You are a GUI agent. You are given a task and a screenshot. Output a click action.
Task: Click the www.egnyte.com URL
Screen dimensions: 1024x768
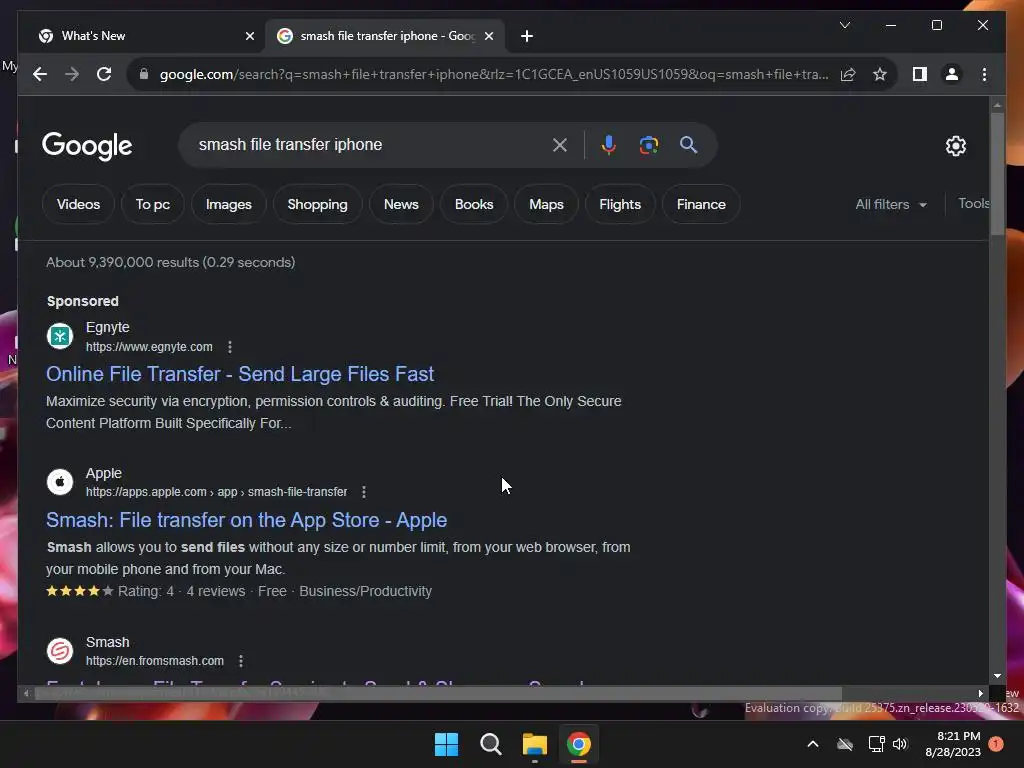tap(149, 347)
